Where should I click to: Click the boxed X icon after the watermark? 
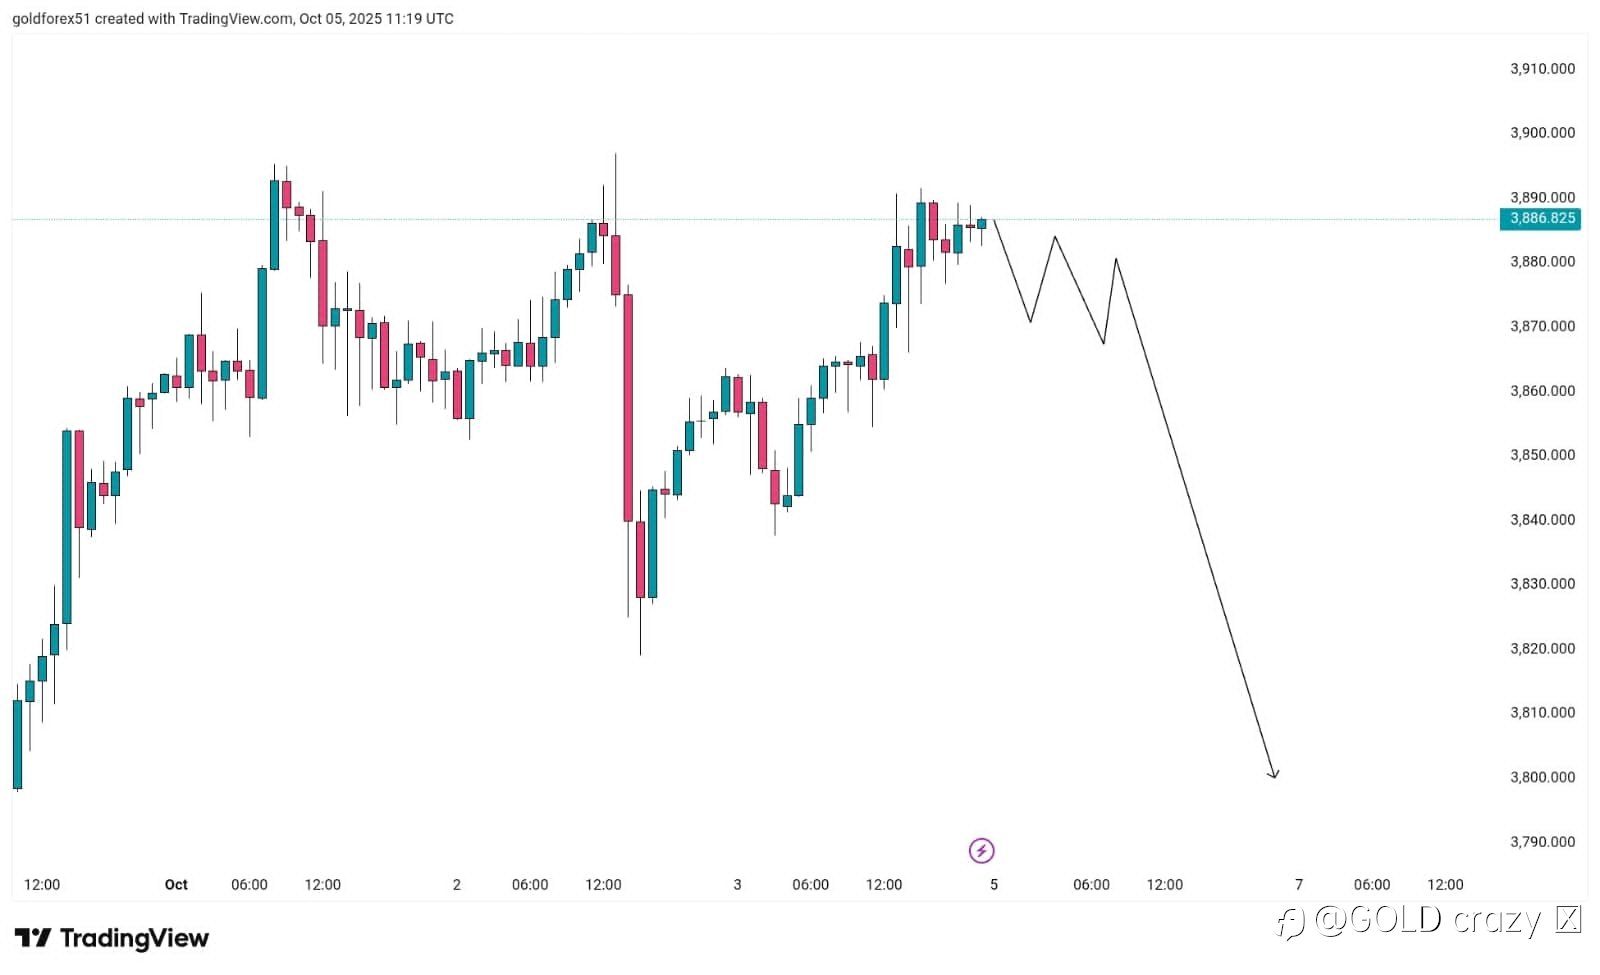point(1568,919)
